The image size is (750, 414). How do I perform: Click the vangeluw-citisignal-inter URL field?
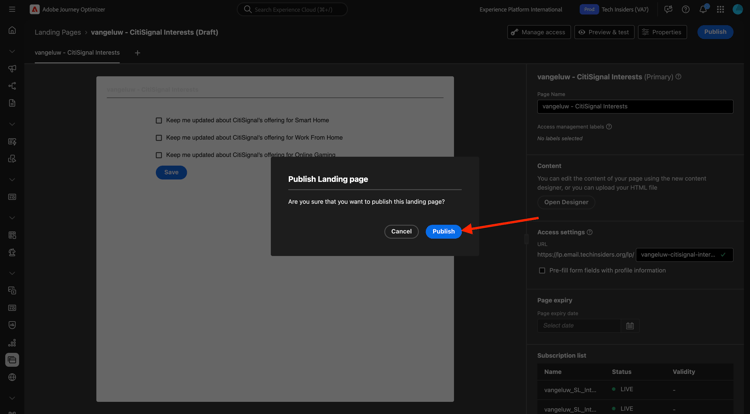684,254
